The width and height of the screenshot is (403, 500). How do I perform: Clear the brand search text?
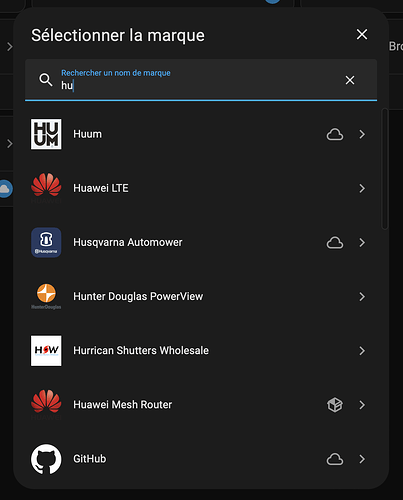350,80
